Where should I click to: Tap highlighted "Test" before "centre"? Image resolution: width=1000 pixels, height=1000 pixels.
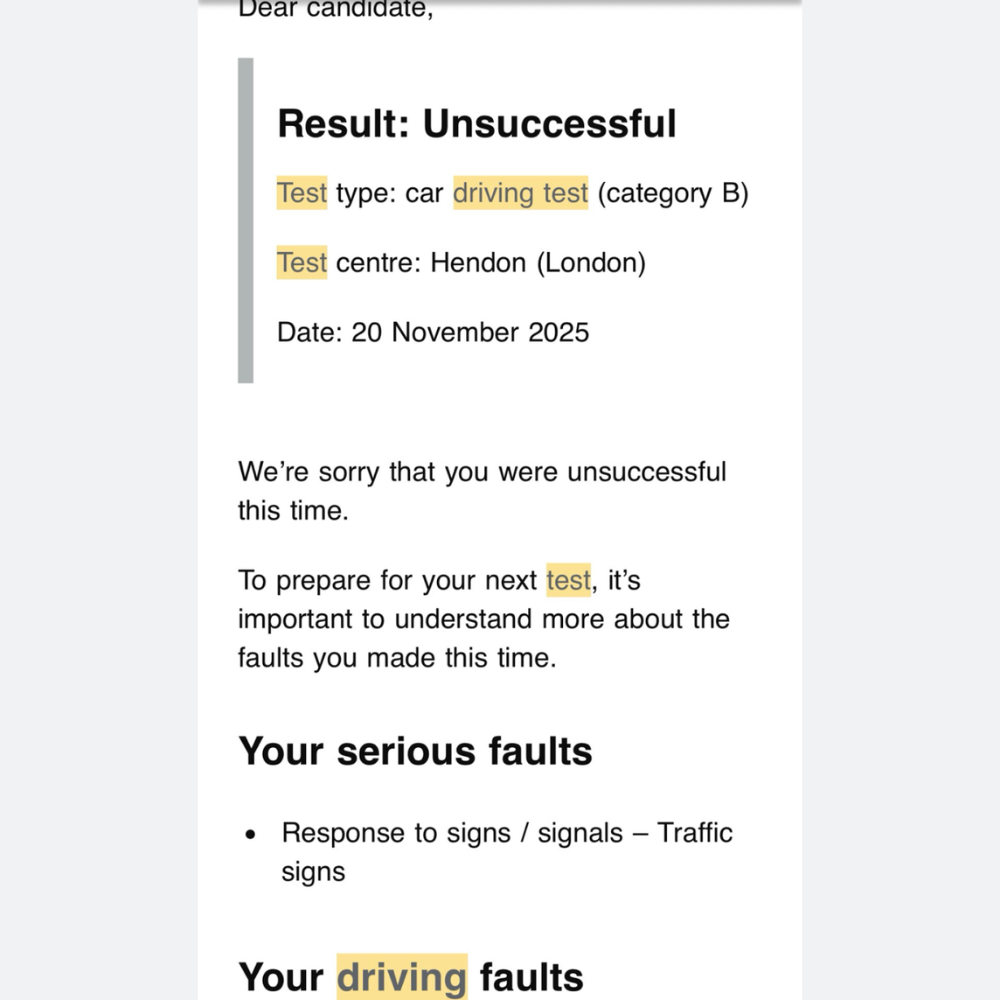(302, 263)
